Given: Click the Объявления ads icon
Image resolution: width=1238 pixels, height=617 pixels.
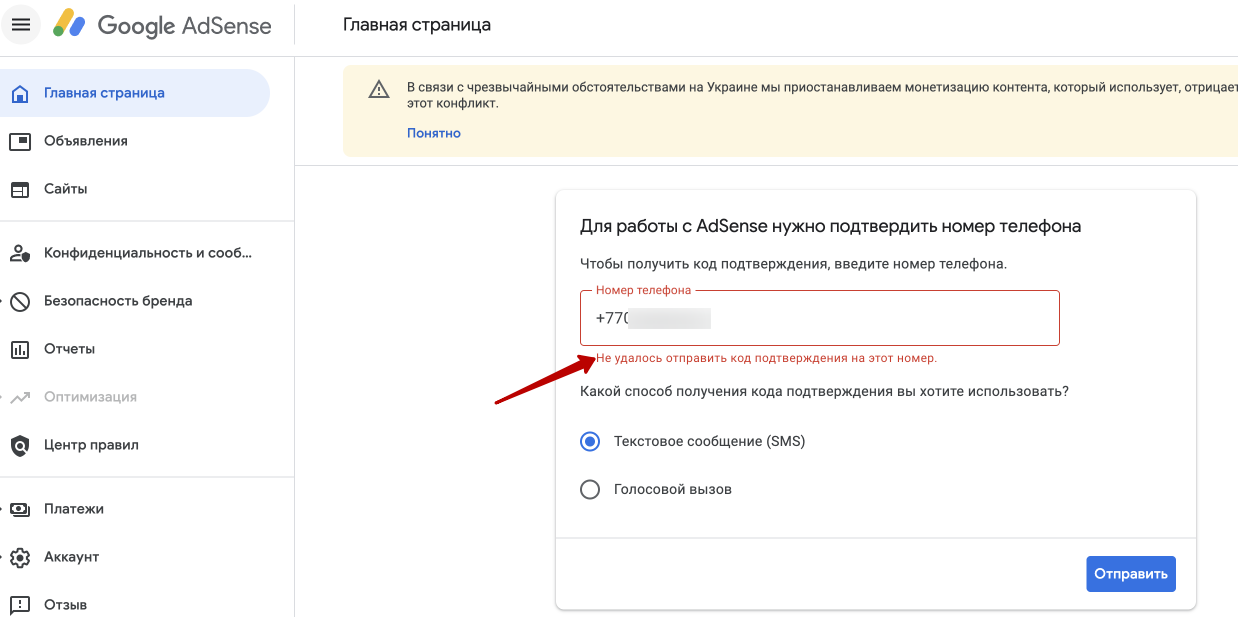Looking at the screenshot, I should click(20, 141).
